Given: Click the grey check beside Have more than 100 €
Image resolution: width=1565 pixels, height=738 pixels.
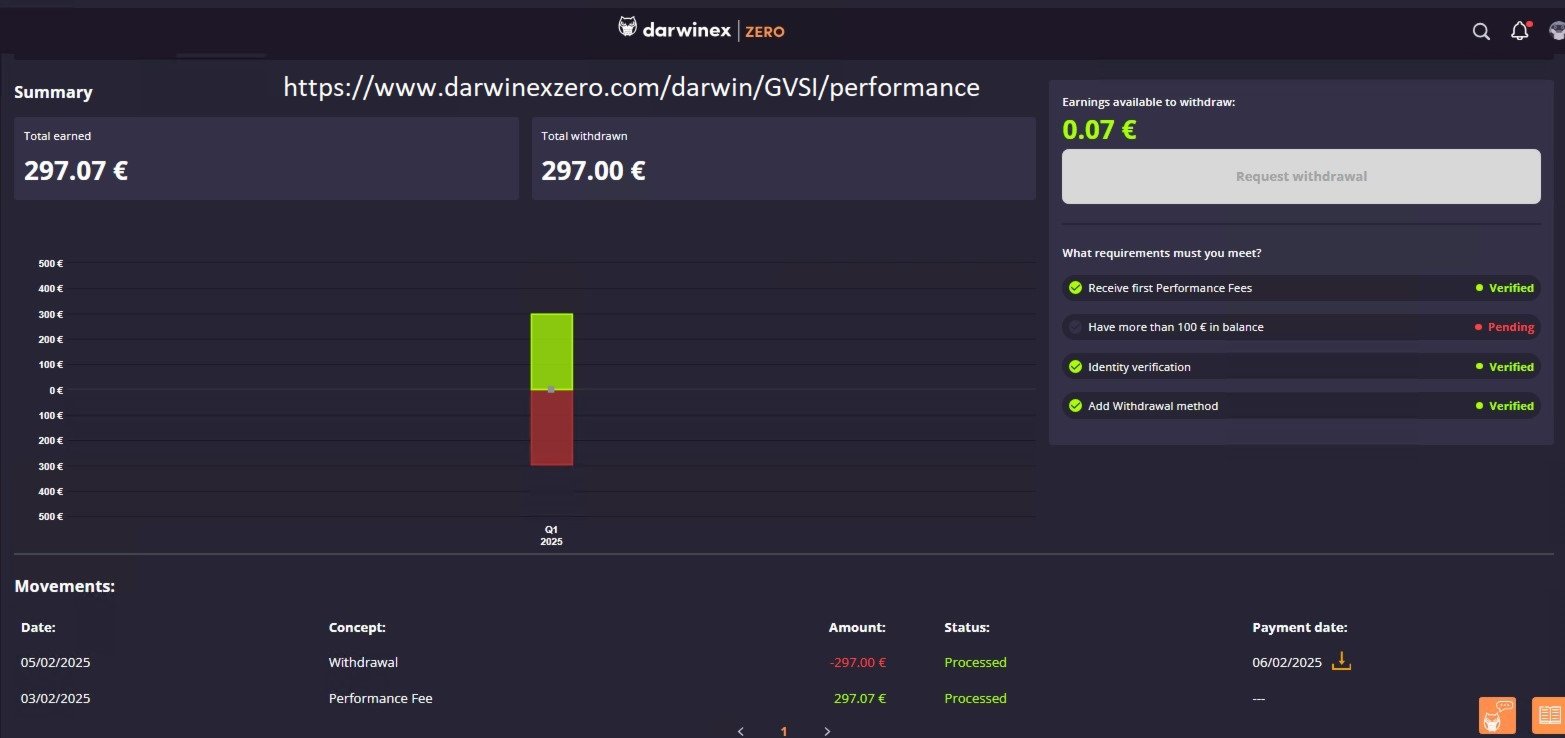Looking at the screenshot, I should tap(1075, 327).
